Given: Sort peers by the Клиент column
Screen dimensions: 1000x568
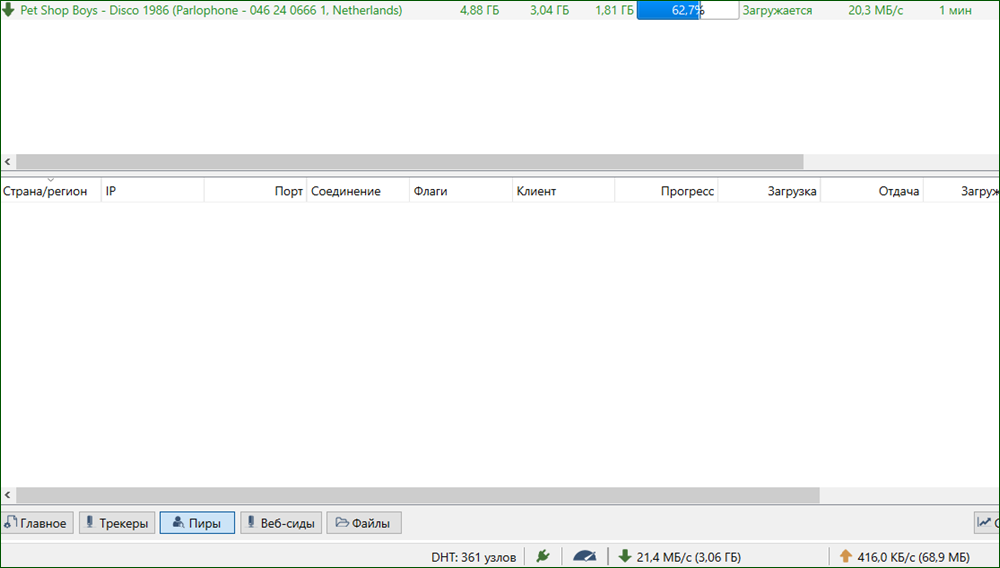Looking at the screenshot, I should coord(564,191).
